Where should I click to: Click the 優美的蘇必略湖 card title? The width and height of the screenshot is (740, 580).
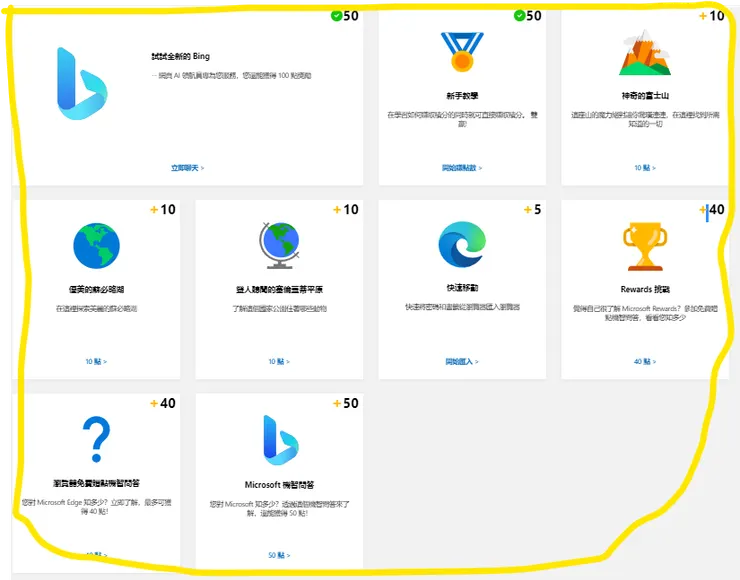[x=96, y=290]
